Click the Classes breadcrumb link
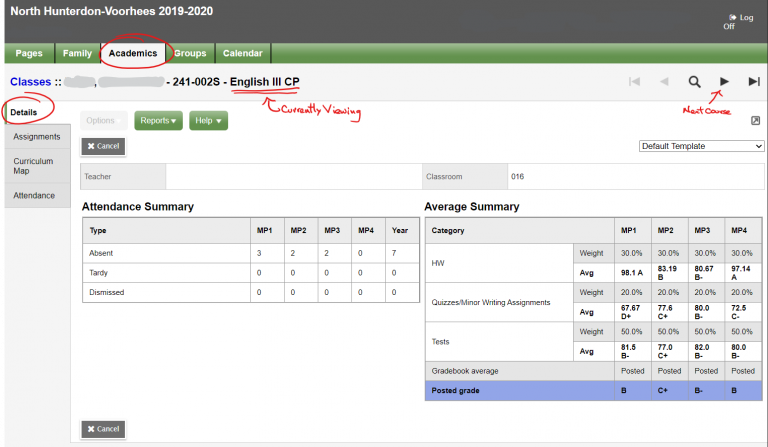 (x=30, y=81)
